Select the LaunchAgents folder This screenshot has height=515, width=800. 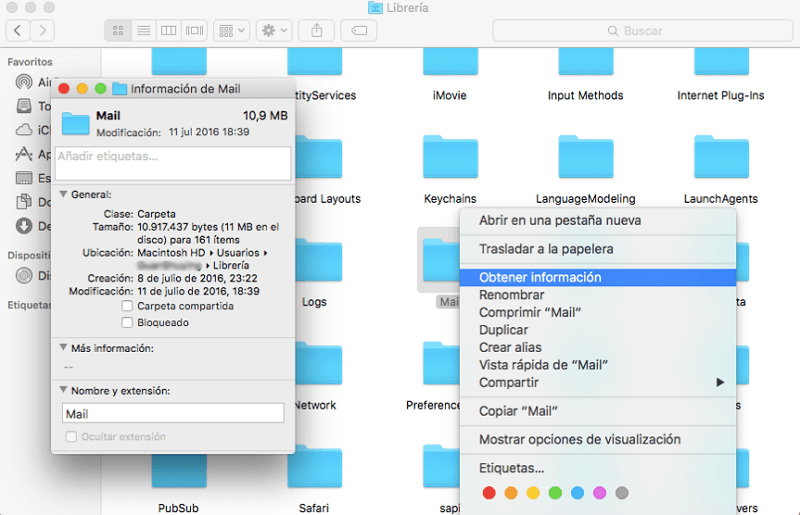tap(721, 157)
